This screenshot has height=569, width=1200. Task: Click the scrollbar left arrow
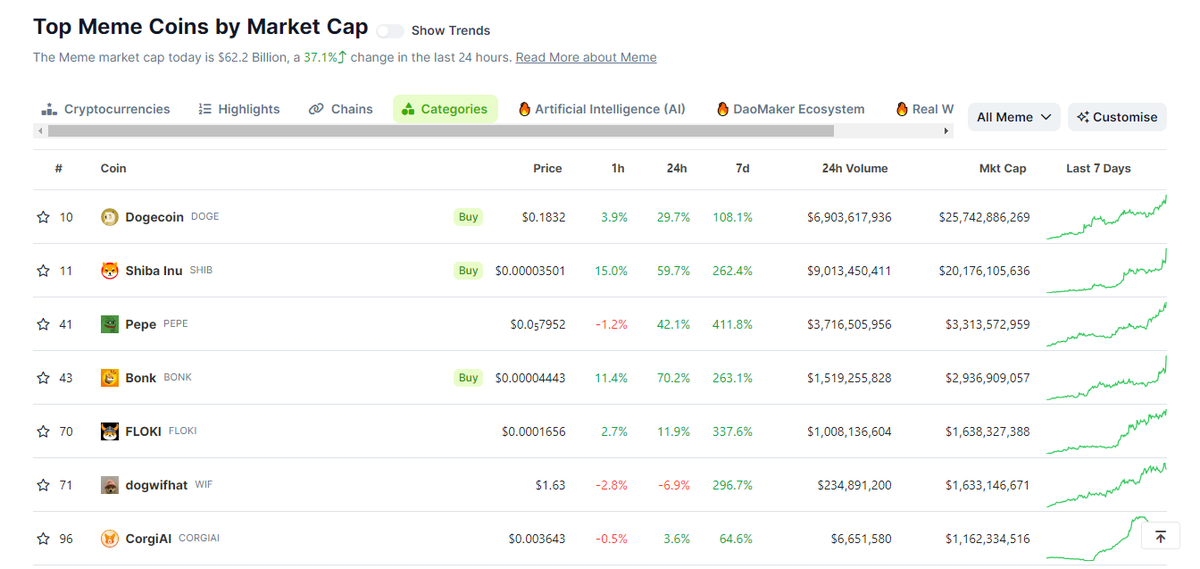point(40,131)
